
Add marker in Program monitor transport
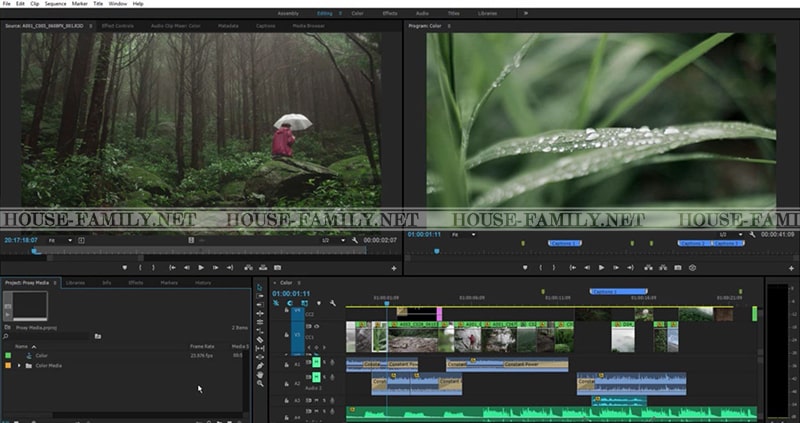[x=525, y=267]
